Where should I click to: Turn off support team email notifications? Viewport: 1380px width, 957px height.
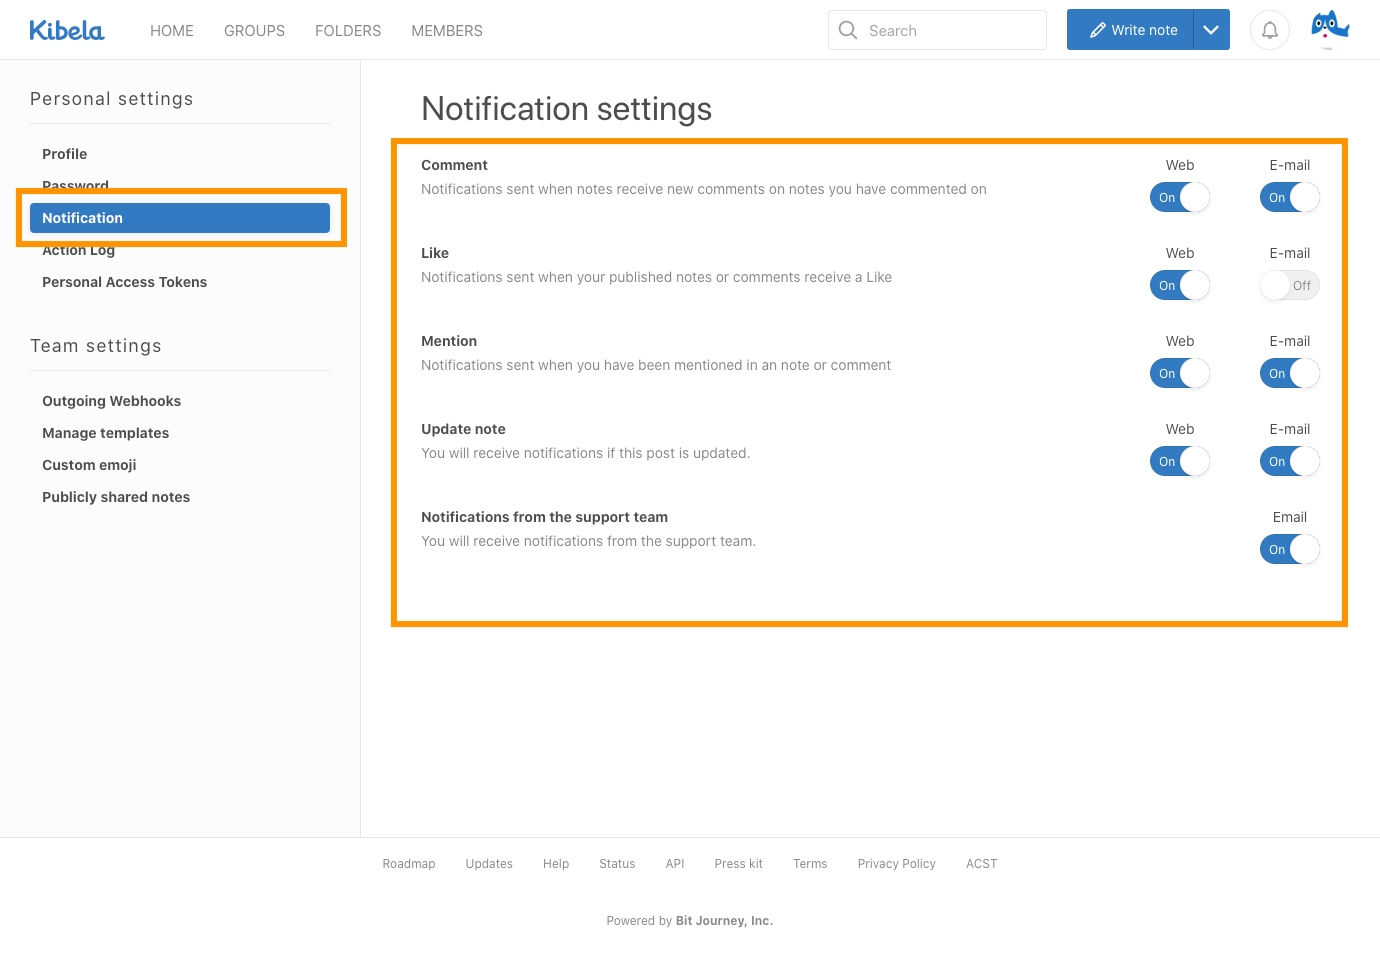pyautogui.click(x=1289, y=550)
